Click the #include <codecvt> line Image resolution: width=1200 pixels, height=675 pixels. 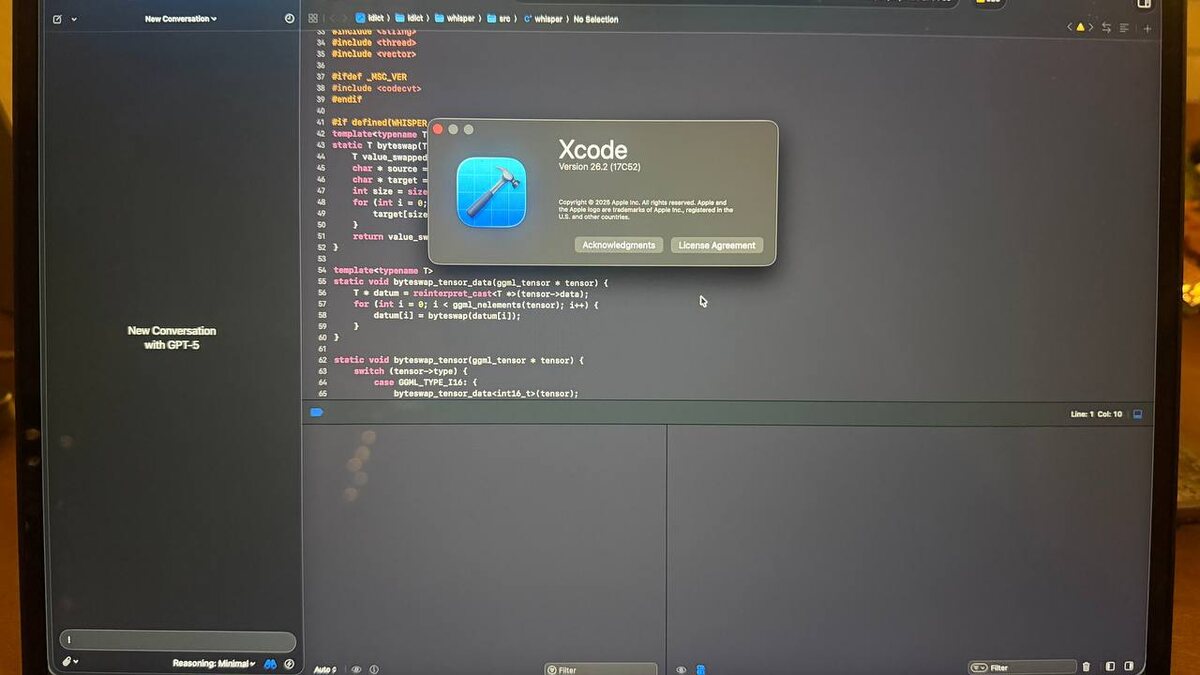point(376,88)
